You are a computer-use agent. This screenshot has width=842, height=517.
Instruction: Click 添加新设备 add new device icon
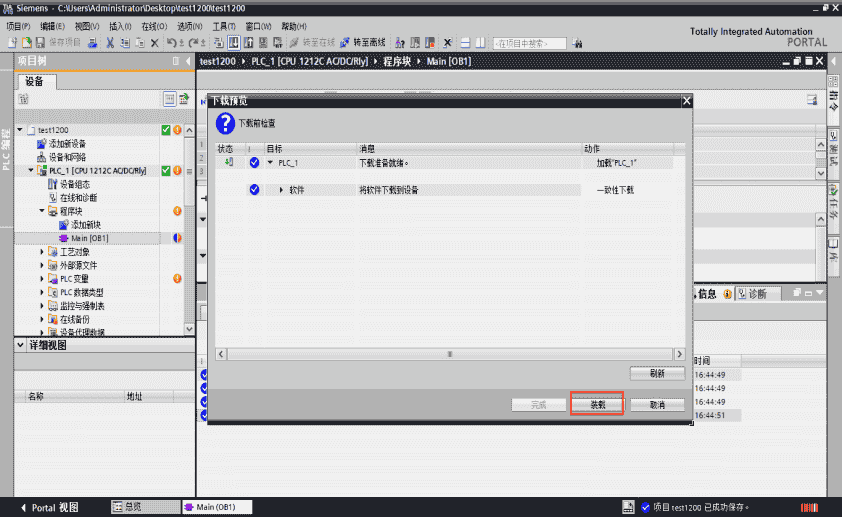(x=42, y=144)
